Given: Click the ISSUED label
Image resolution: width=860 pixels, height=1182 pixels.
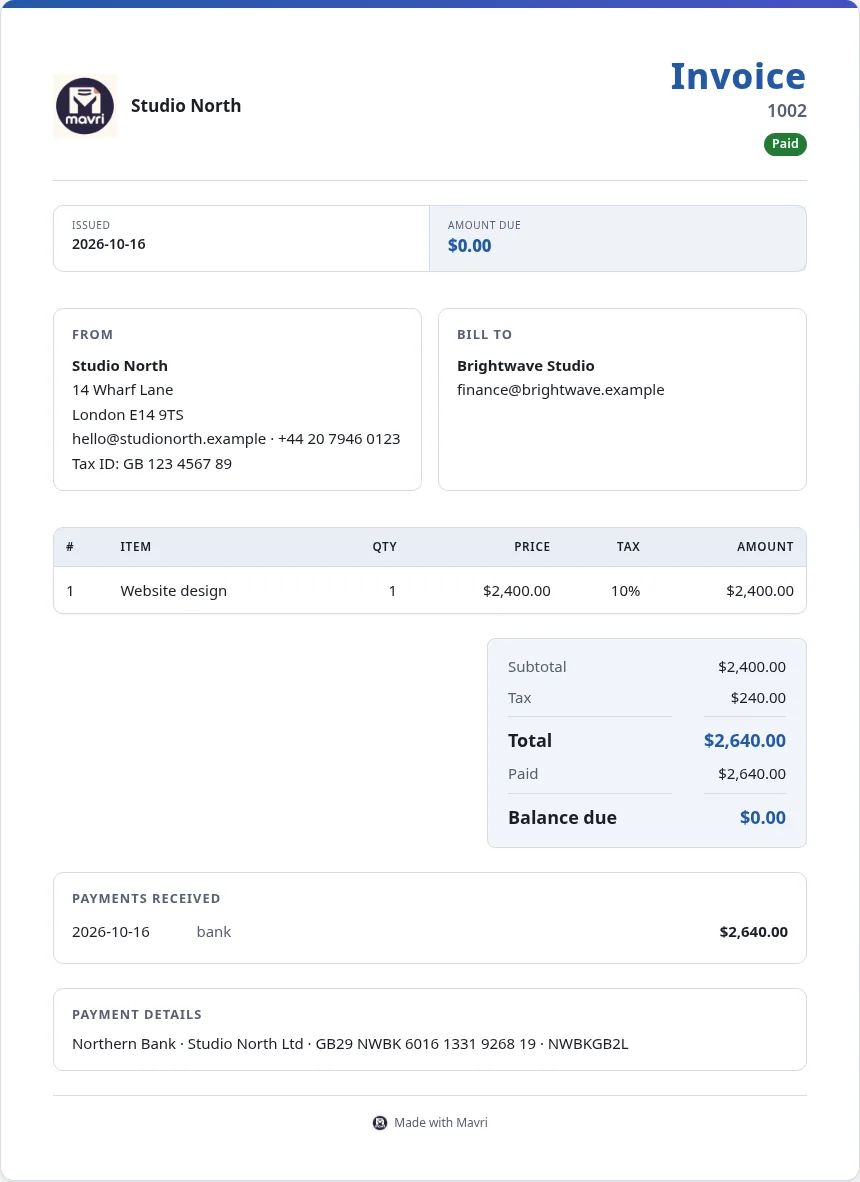Looking at the screenshot, I should (x=91, y=225).
